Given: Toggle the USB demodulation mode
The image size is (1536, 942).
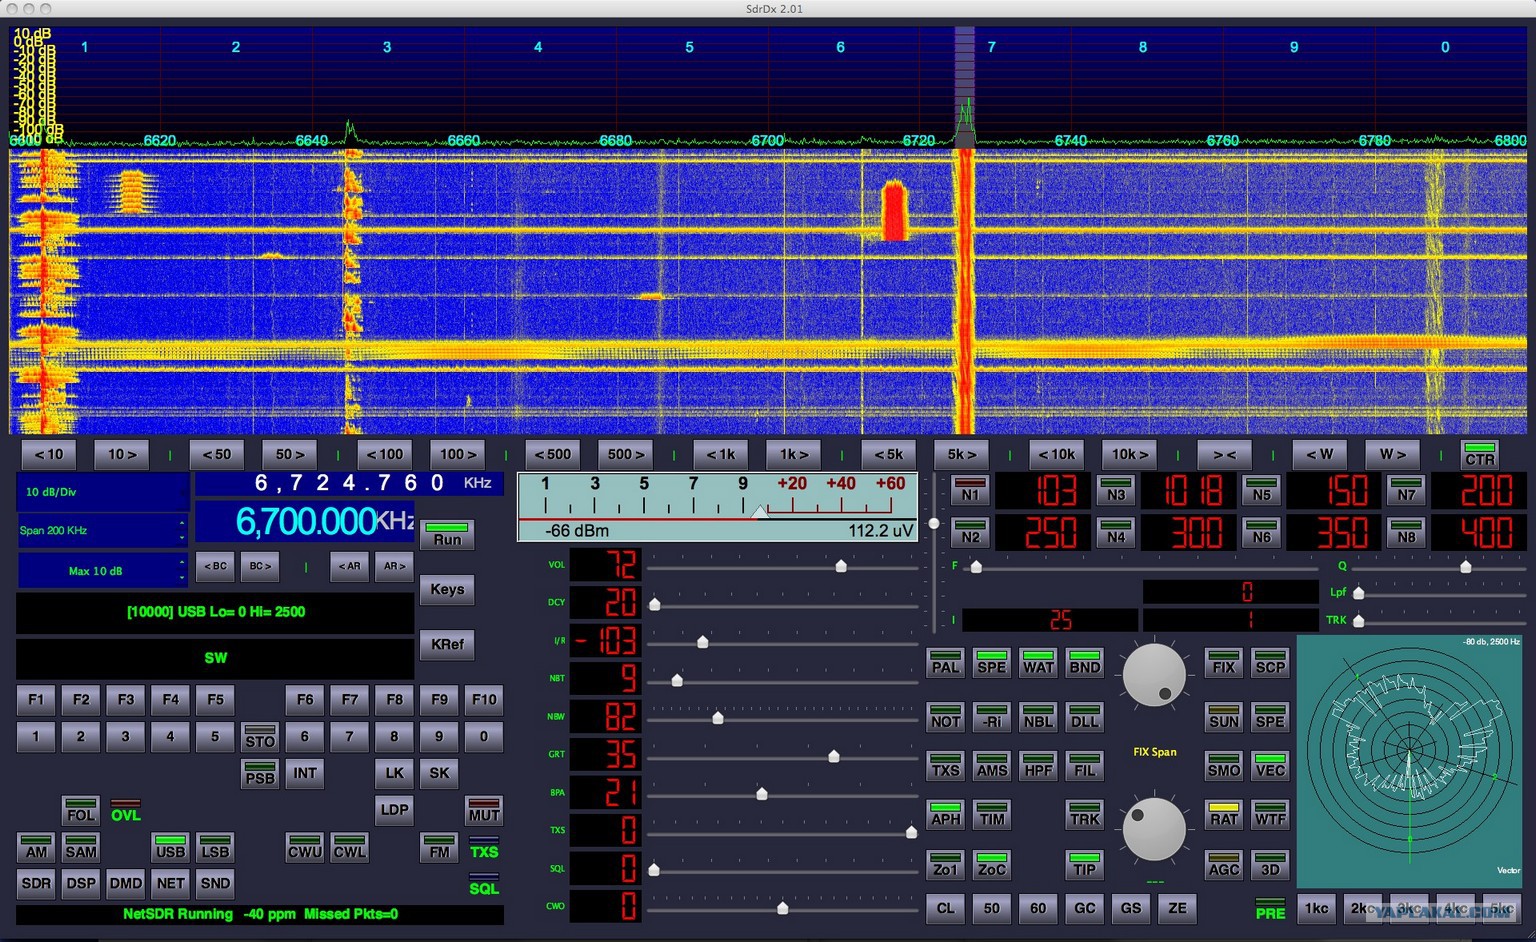Looking at the screenshot, I should [x=170, y=847].
